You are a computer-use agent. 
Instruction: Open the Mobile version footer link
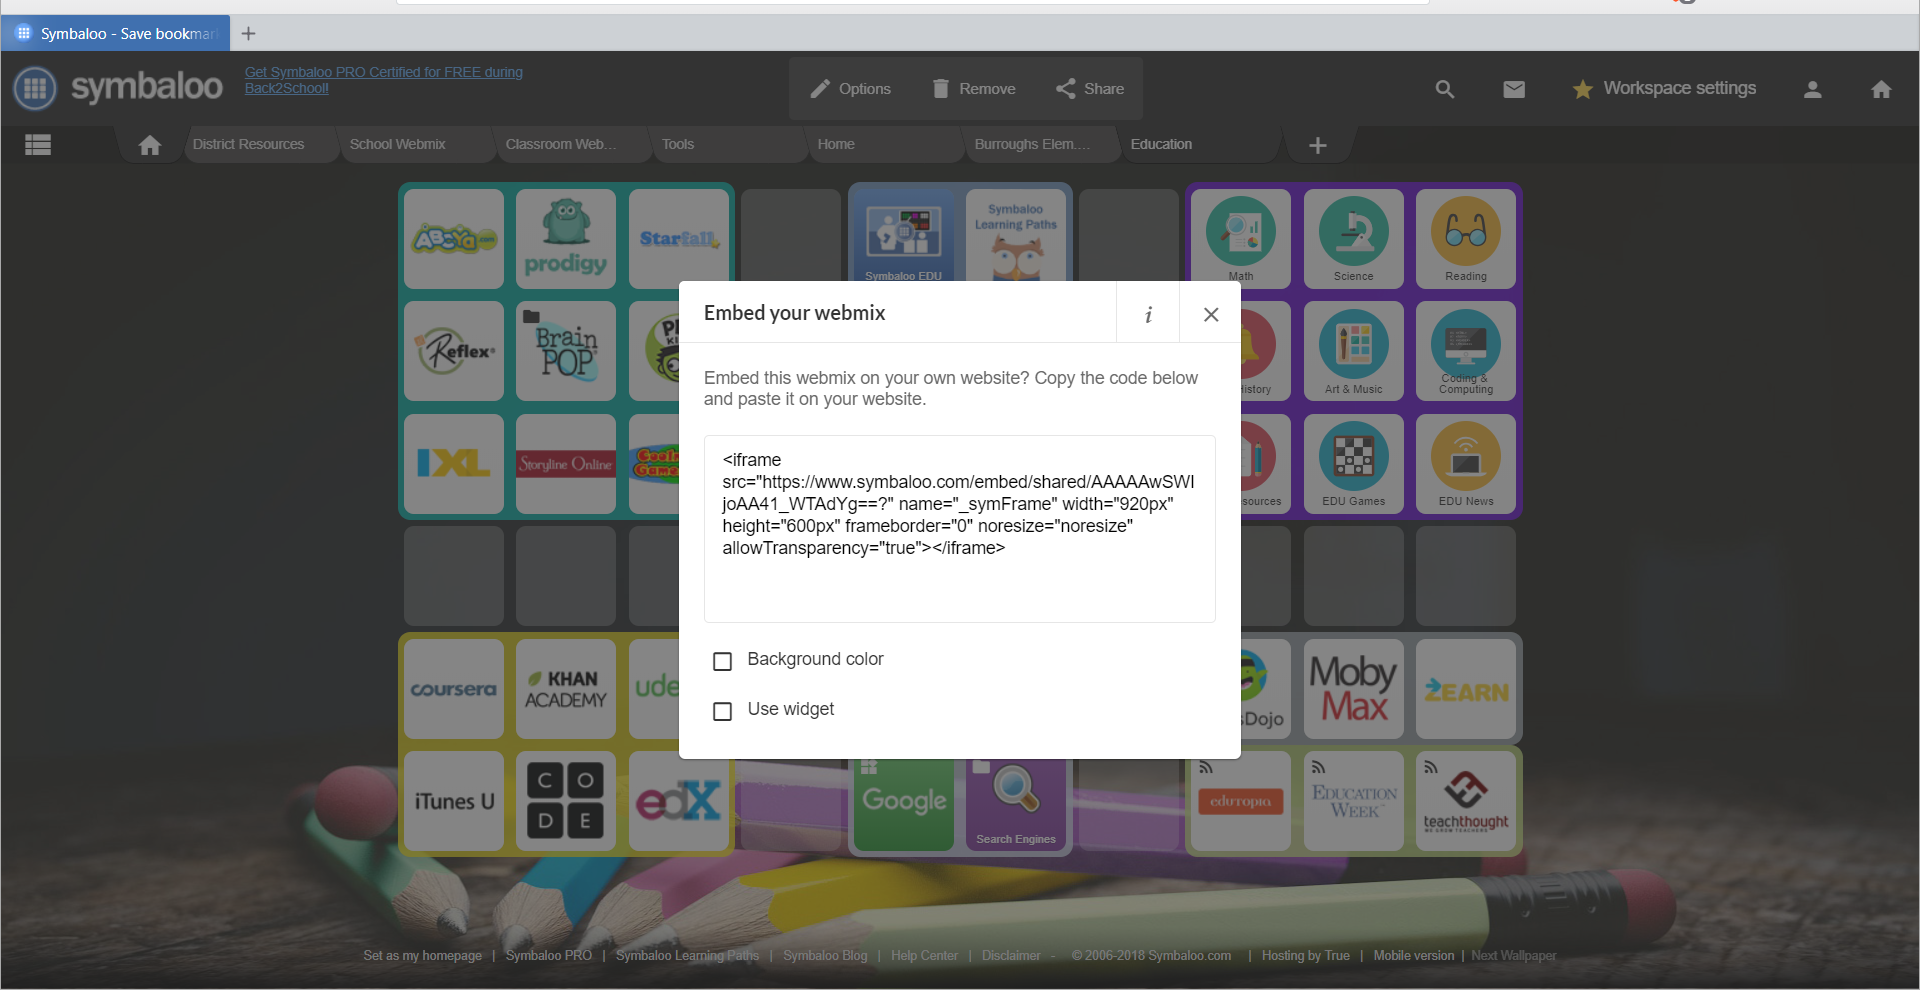(x=1414, y=956)
